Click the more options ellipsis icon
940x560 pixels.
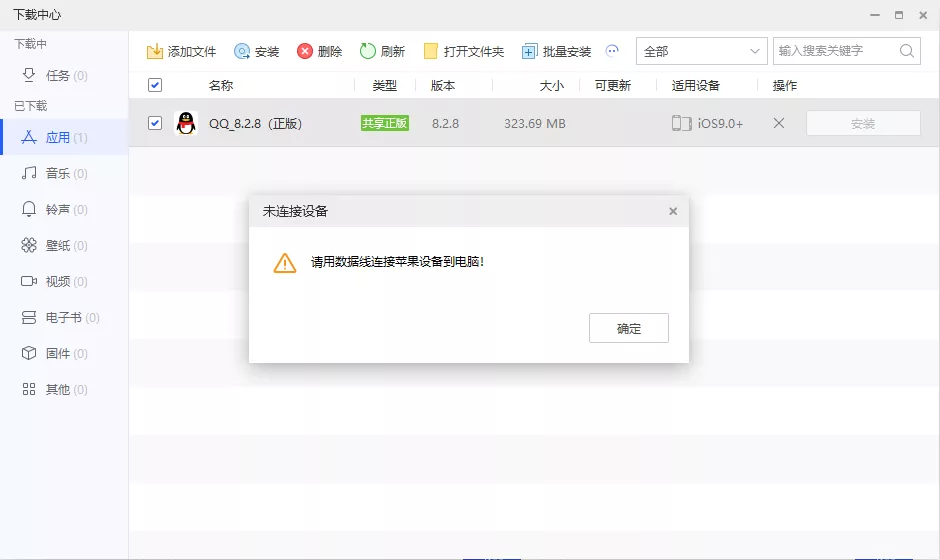click(x=612, y=51)
